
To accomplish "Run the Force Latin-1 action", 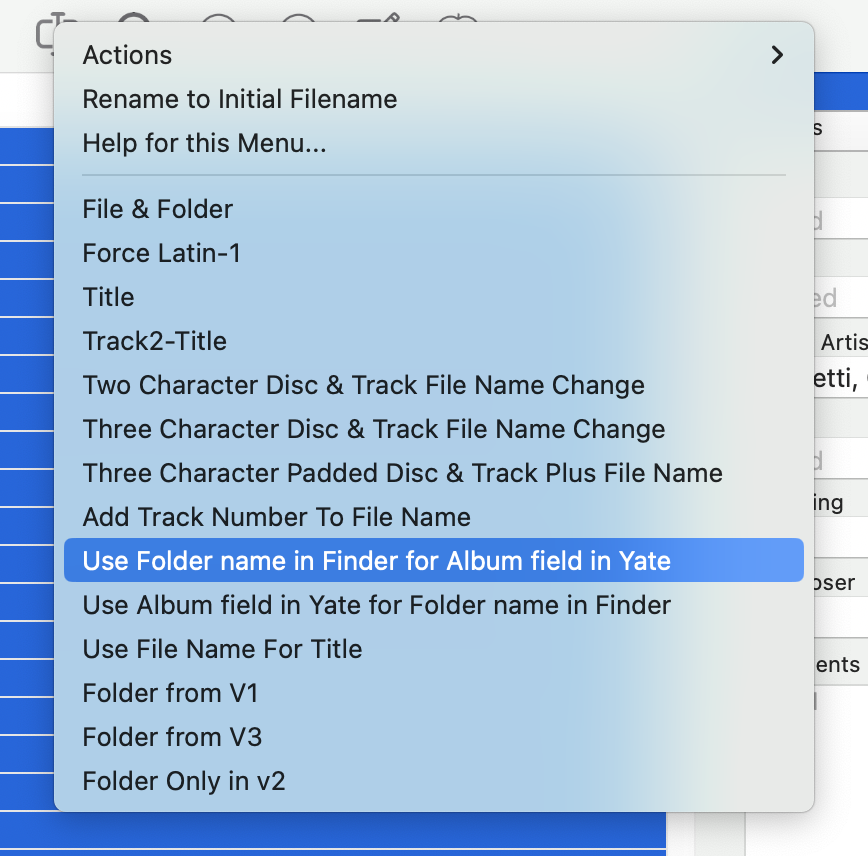I will [161, 253].
